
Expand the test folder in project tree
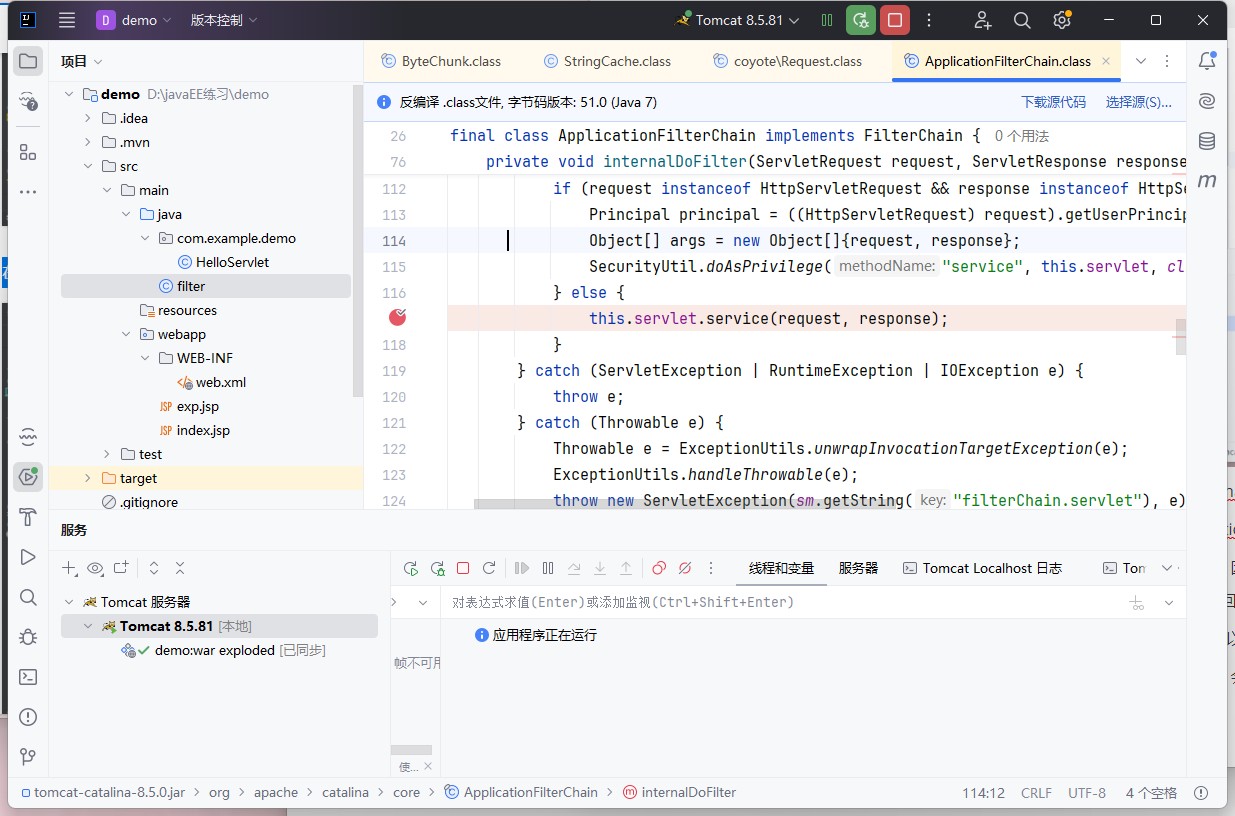pyautogui.click(x=107, y=454)
